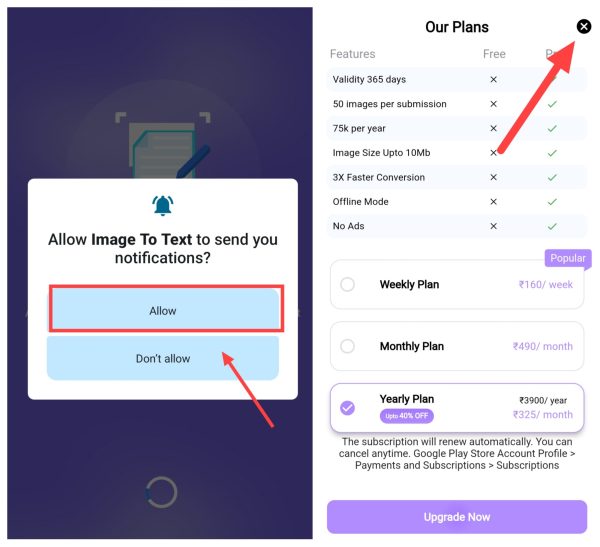This screenshot has height=547, width=600.
Task: Tap the Validity 365 days feature row
Action: (x=457, y=79)
